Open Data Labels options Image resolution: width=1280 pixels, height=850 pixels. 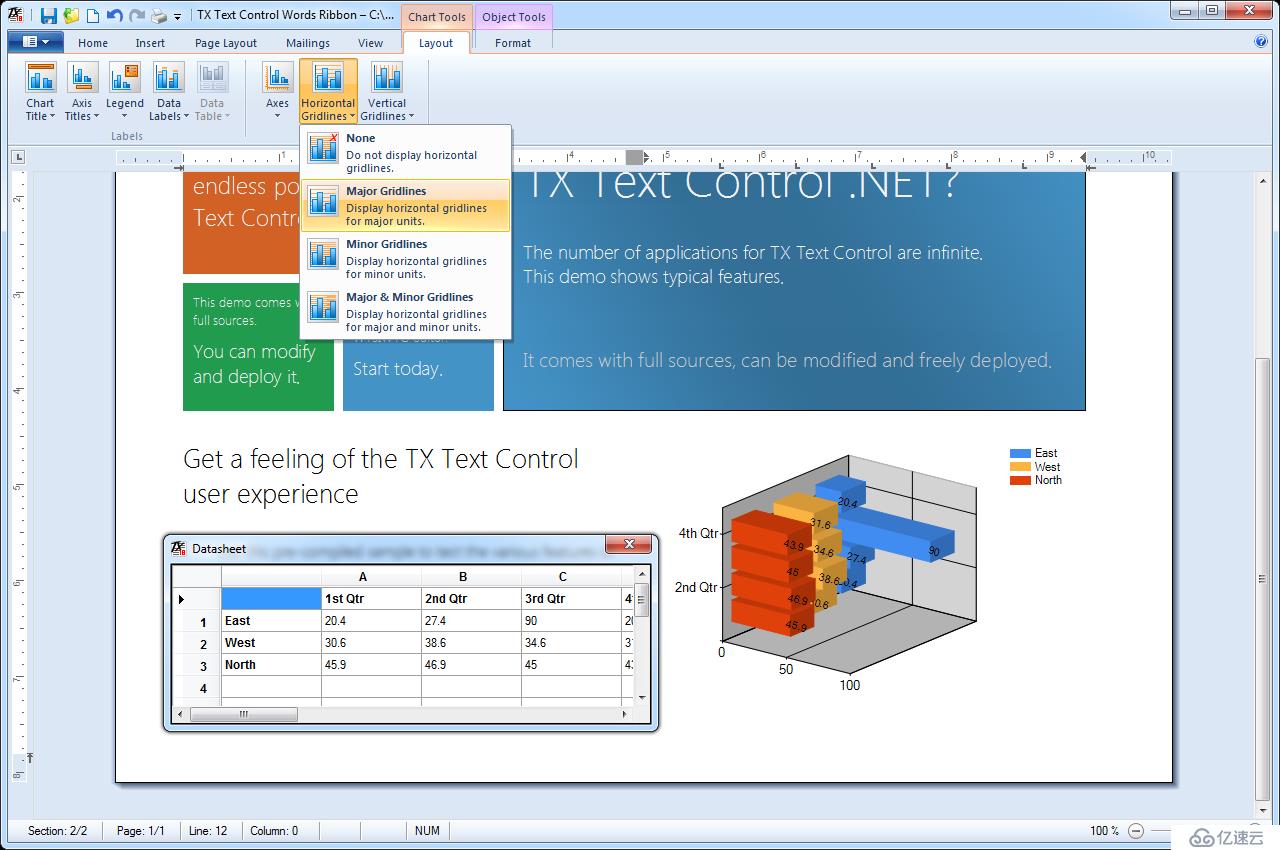(169, 91)
